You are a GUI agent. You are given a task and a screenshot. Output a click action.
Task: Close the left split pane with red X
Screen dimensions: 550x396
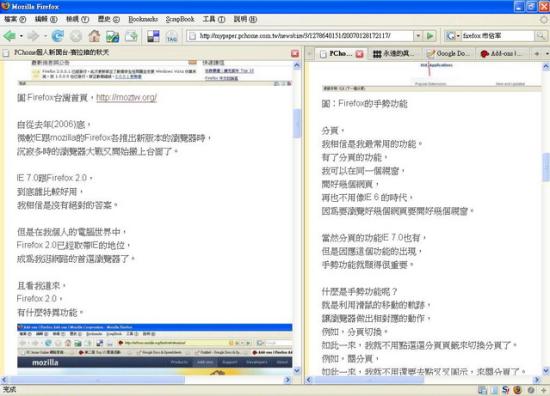(295, 53)
